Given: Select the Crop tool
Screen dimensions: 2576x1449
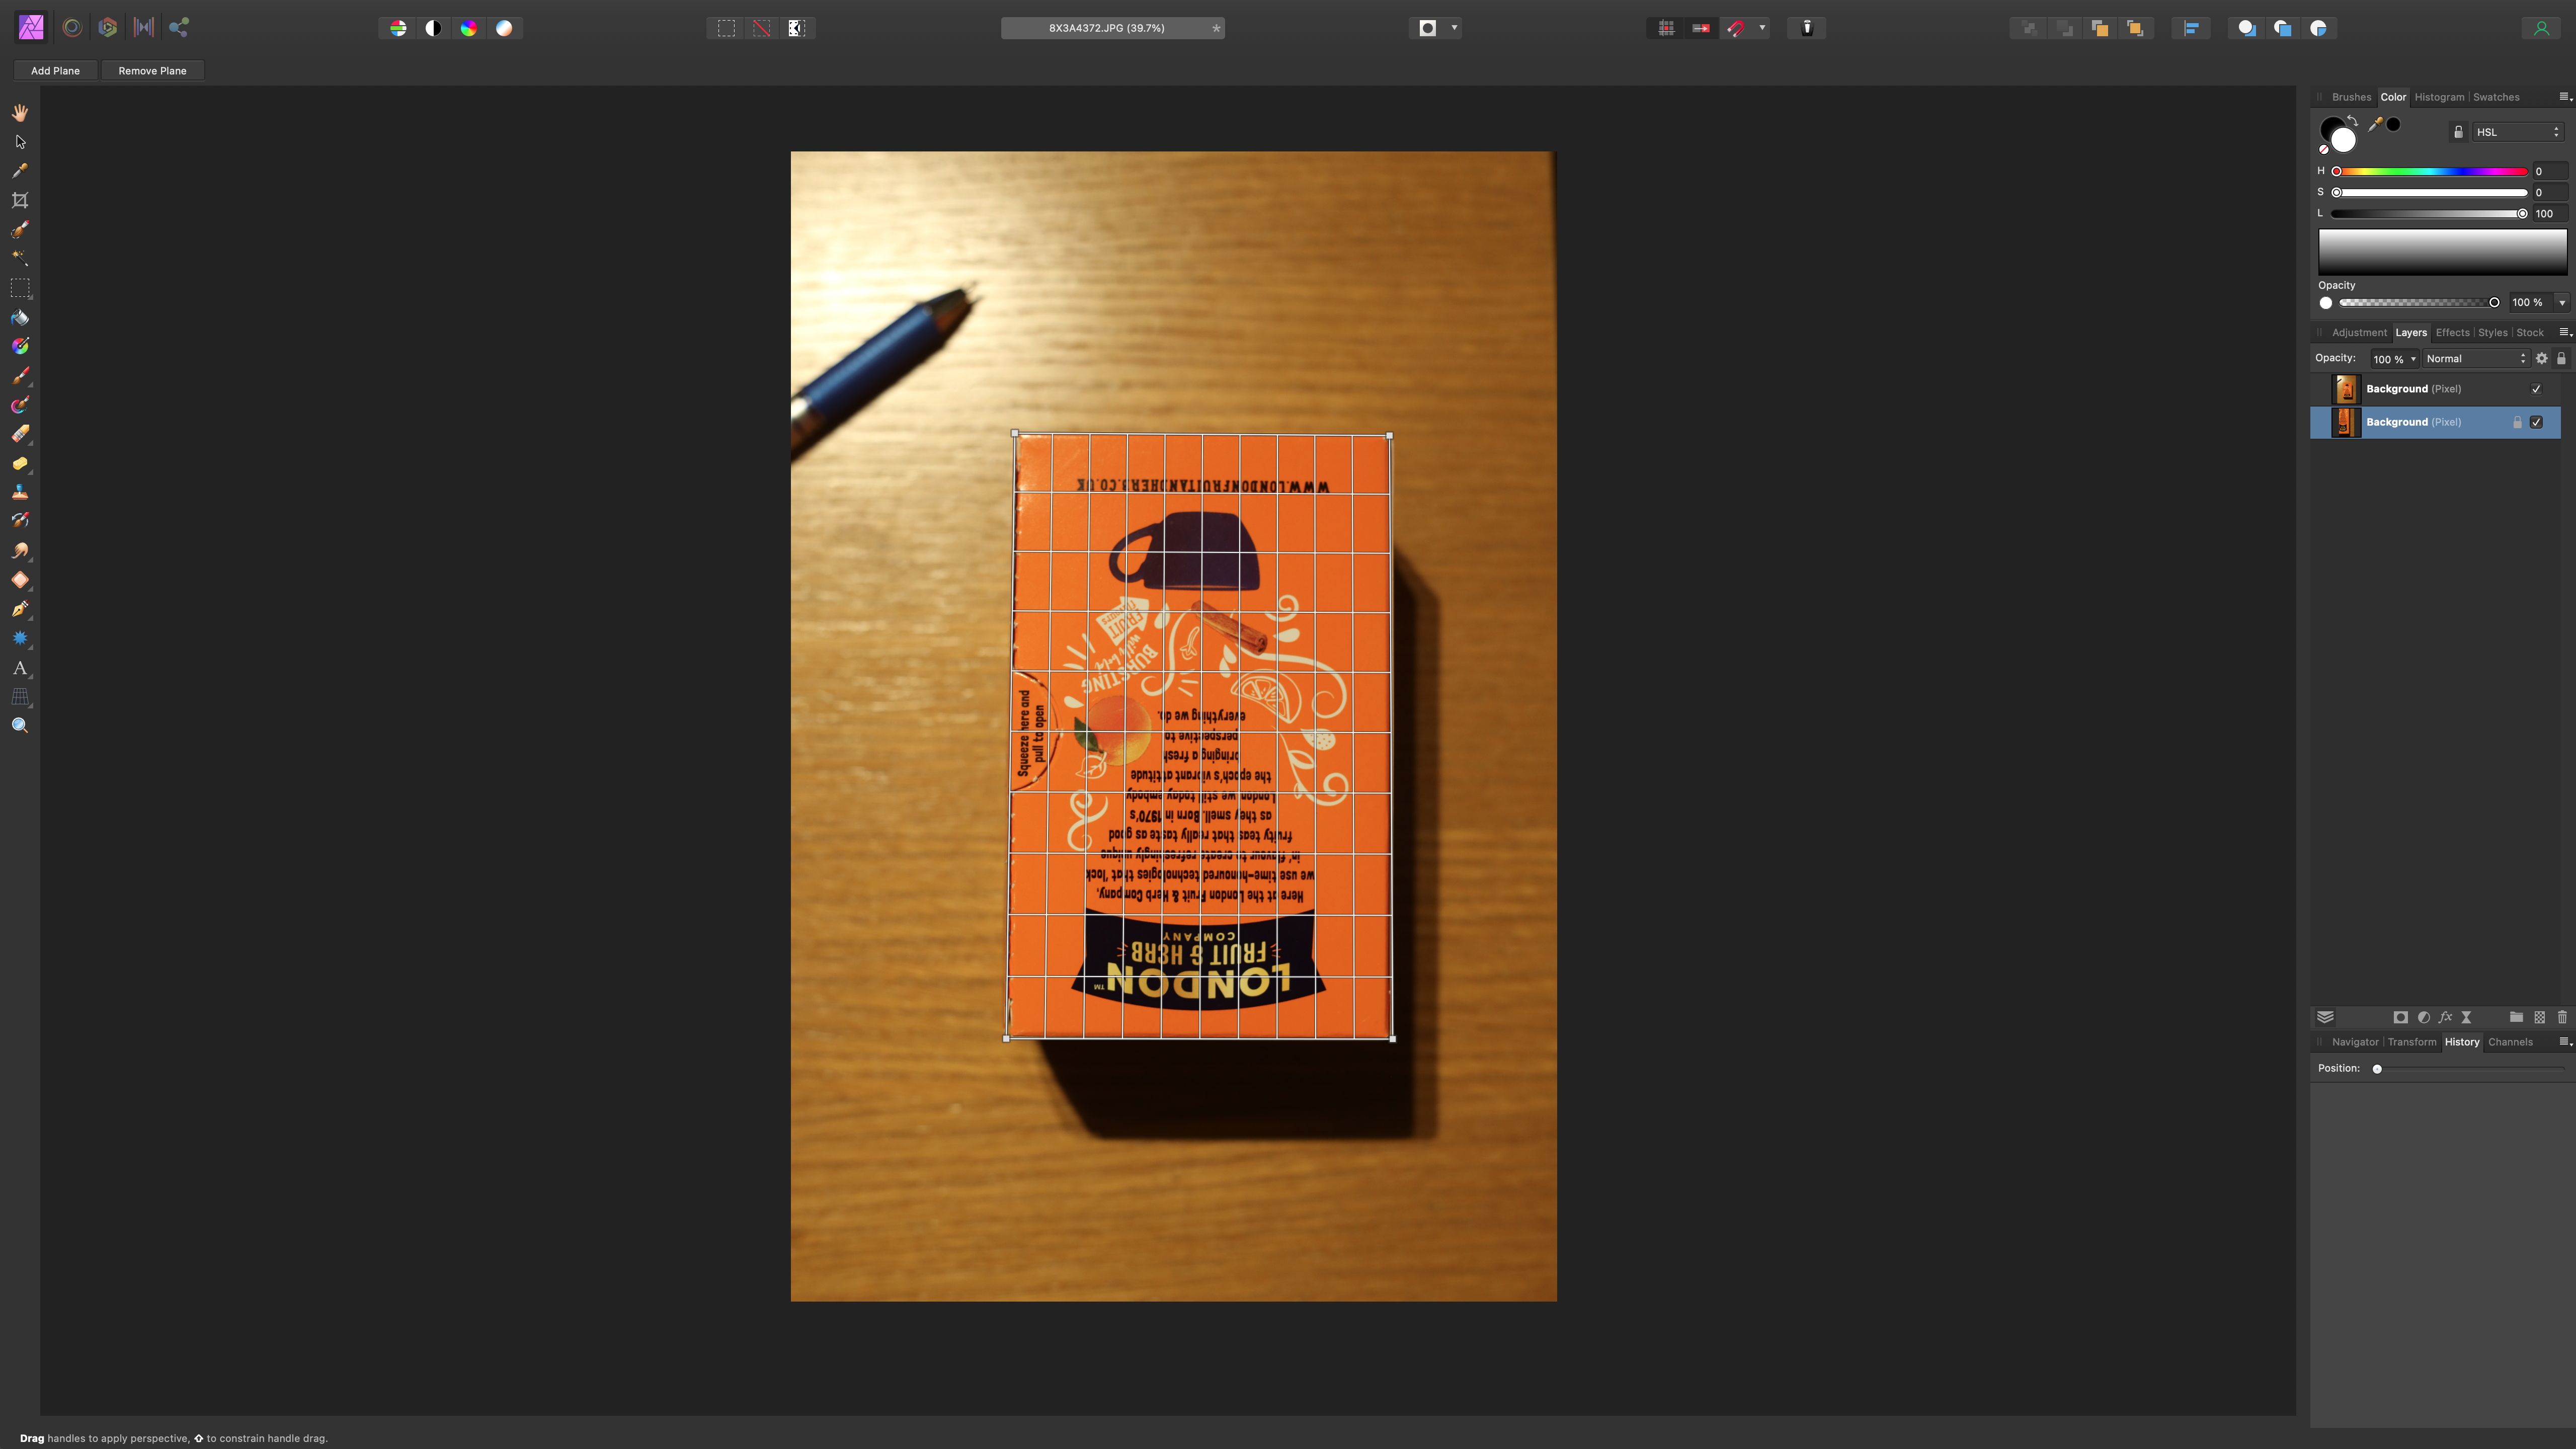Looking at the screenshot, I should [20, 200].
